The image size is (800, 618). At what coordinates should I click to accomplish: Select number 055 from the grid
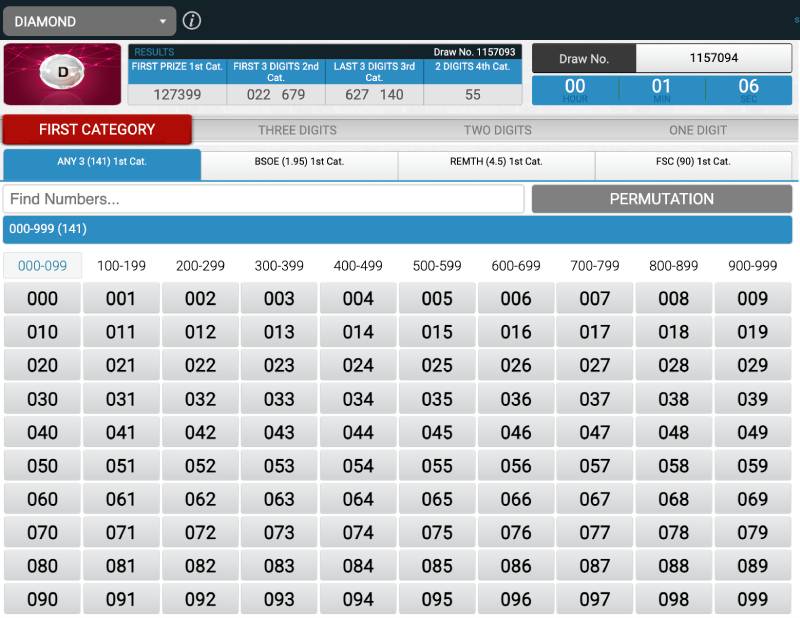(437, 465)
